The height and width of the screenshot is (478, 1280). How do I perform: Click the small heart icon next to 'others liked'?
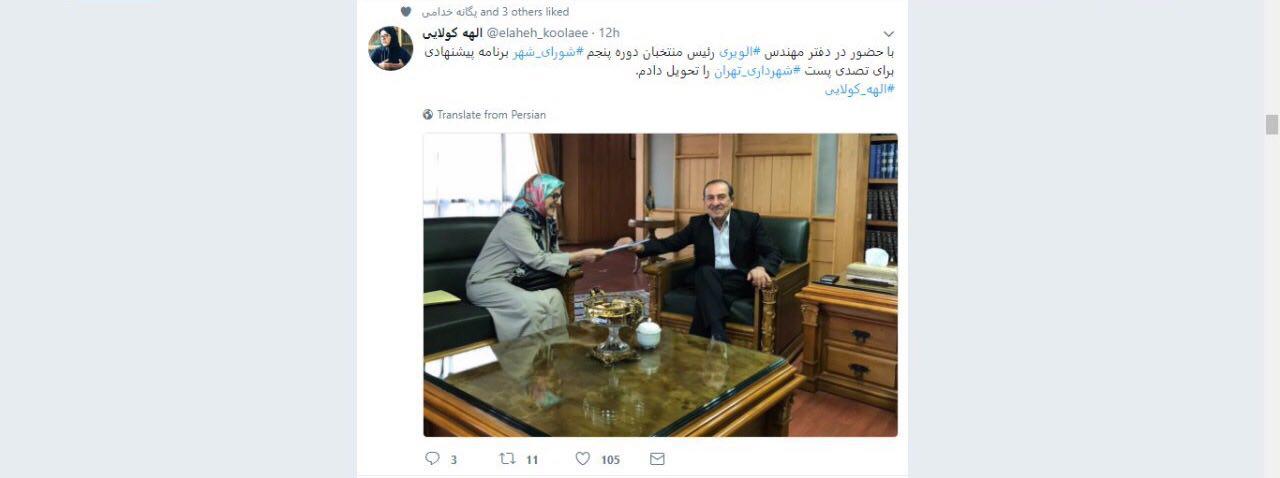(x=405, y=12)
